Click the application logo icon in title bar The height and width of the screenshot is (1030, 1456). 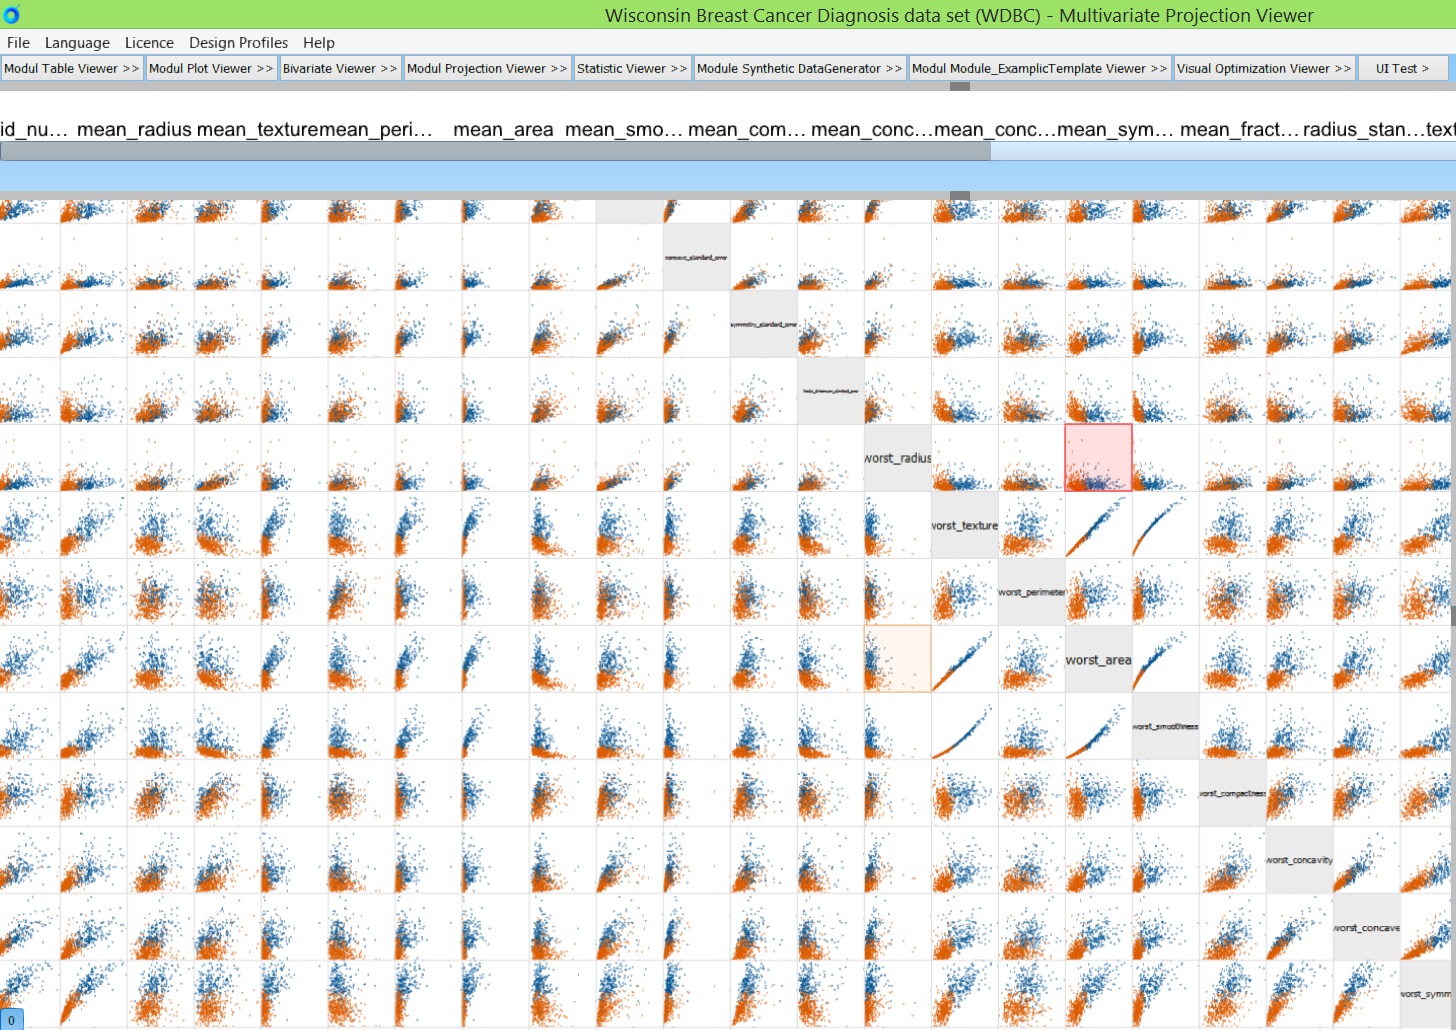(11, 14)
